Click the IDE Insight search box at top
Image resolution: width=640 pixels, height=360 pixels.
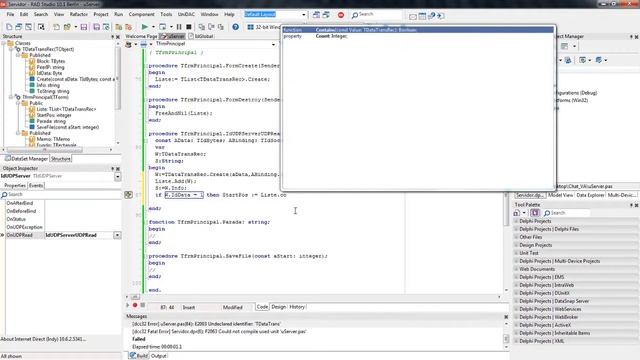[x=376, y=15]
